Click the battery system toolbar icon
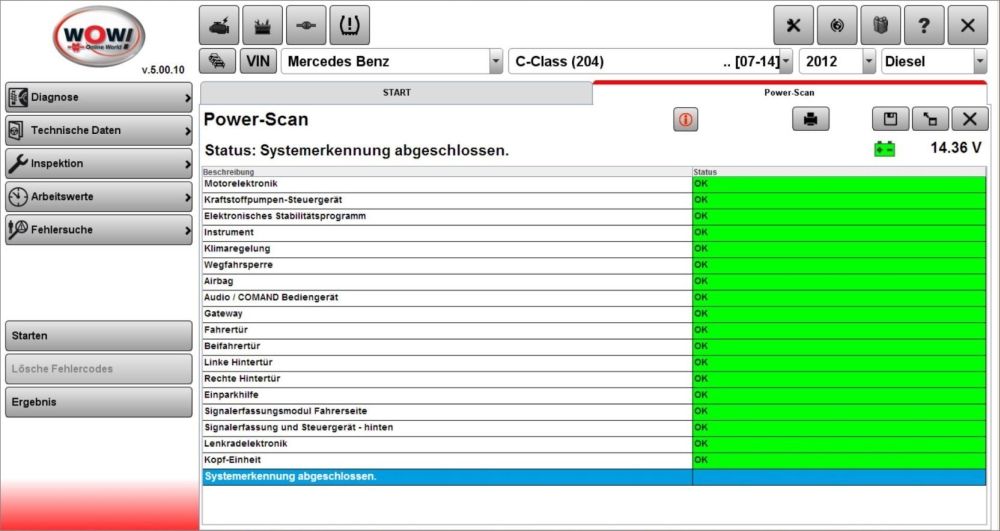Image resolution: width=1000 pixels, height=531 pixels. 262,25
